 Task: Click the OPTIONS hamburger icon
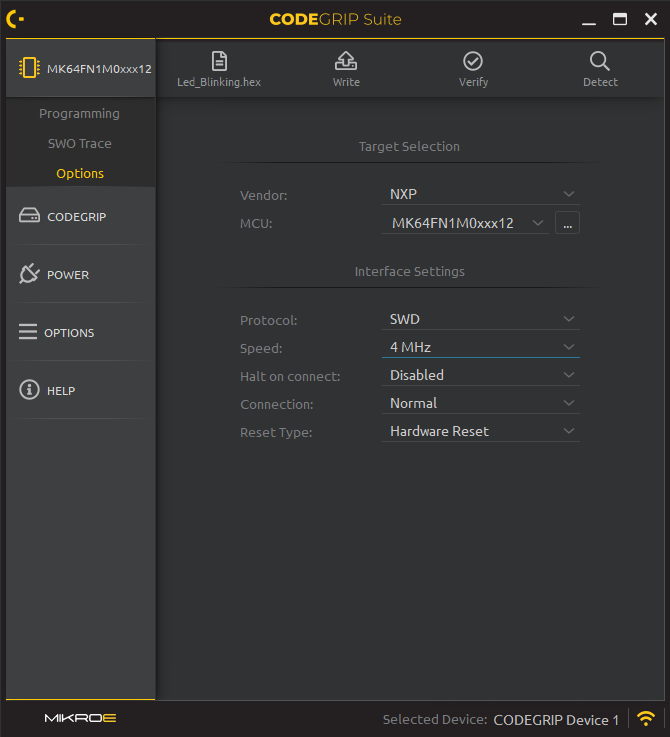click(x=28, y=331)
